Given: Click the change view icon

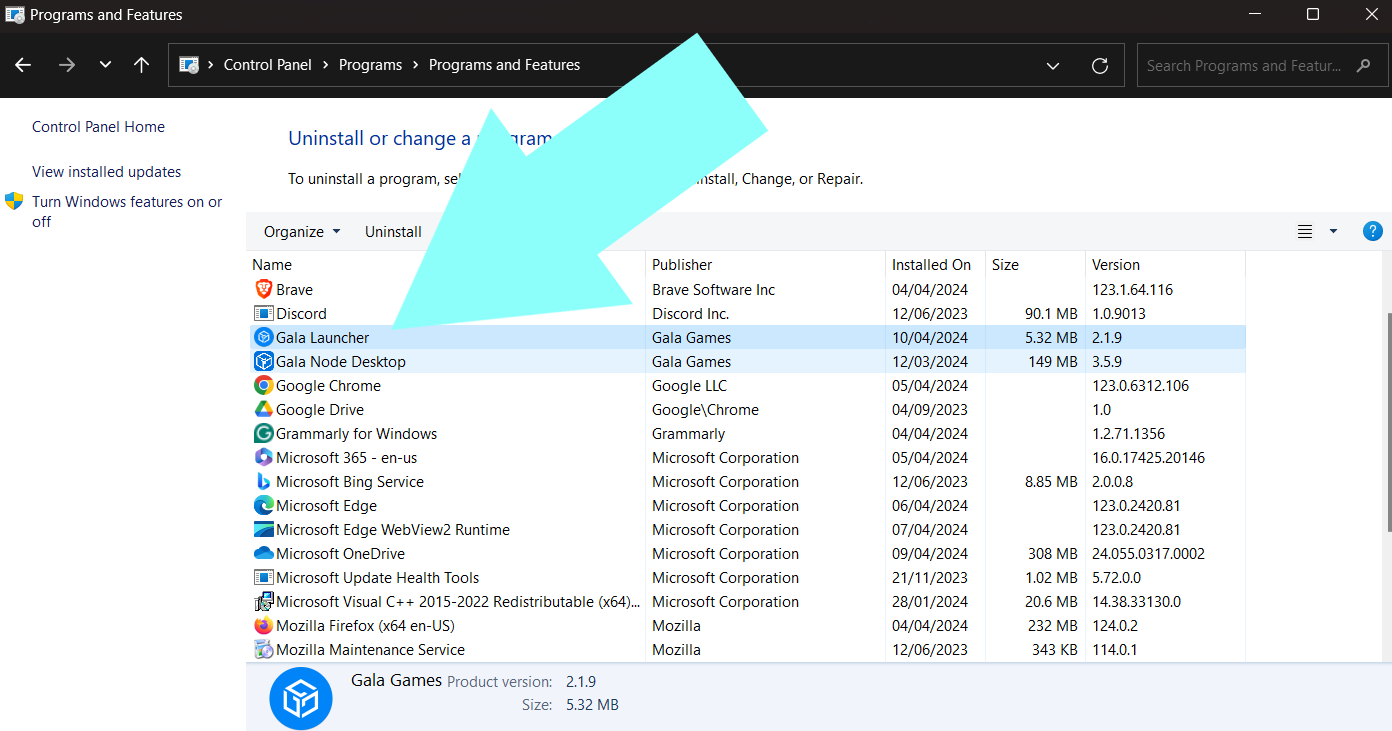Looking at the screenshot, I should coord(1304,231).
